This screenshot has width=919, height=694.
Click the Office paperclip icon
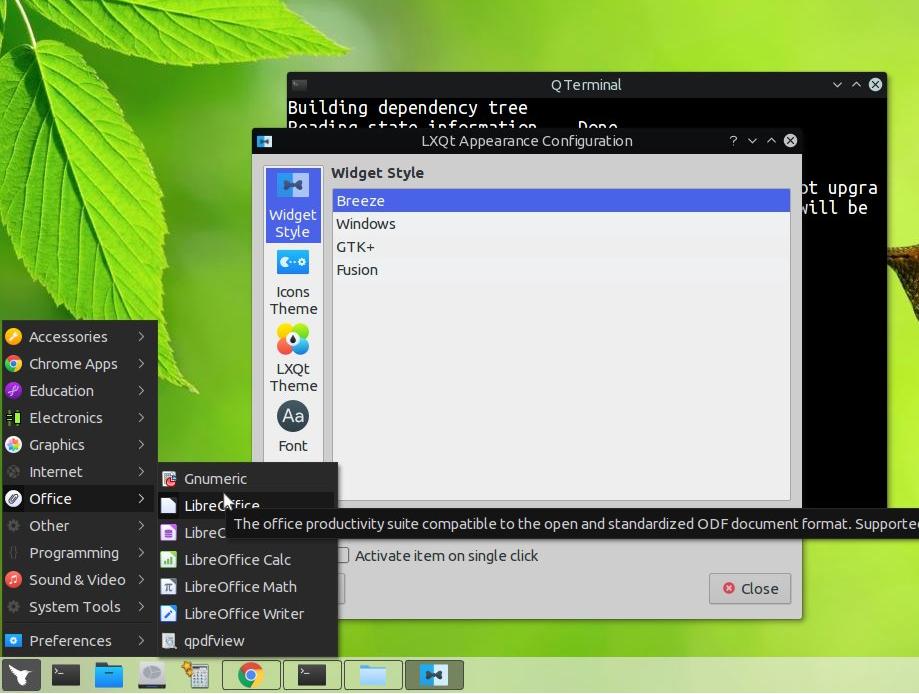point(13,498)
